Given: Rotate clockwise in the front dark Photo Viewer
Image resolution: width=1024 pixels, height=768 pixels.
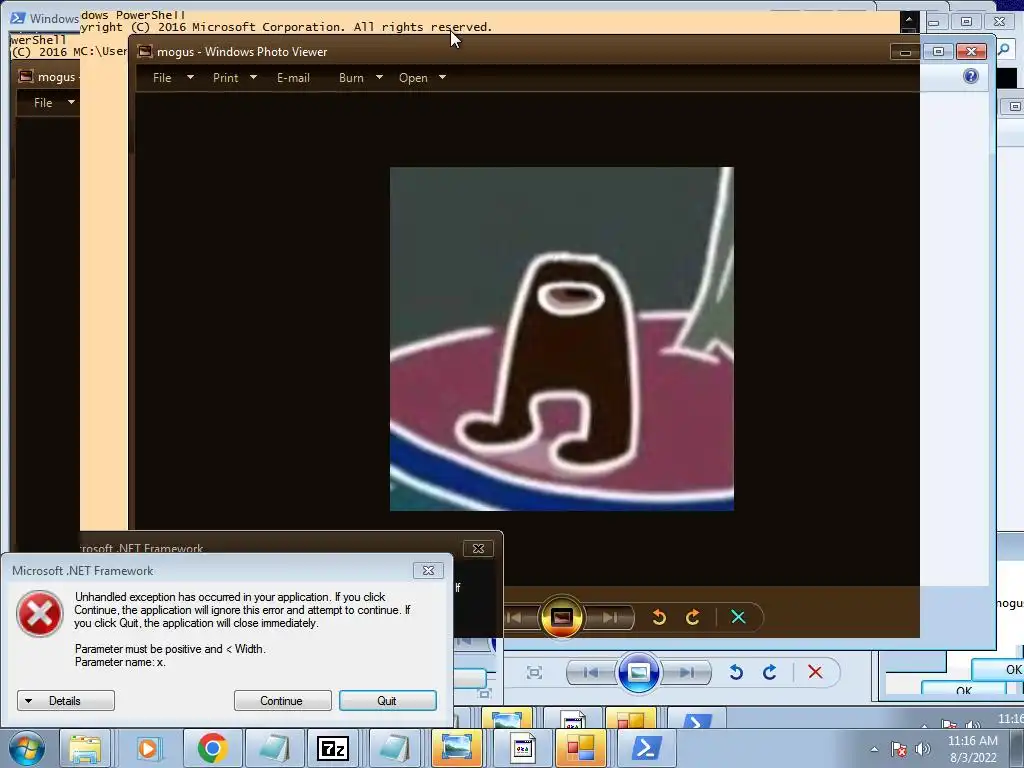Looking at the screenshot, I should pos(693,617).
